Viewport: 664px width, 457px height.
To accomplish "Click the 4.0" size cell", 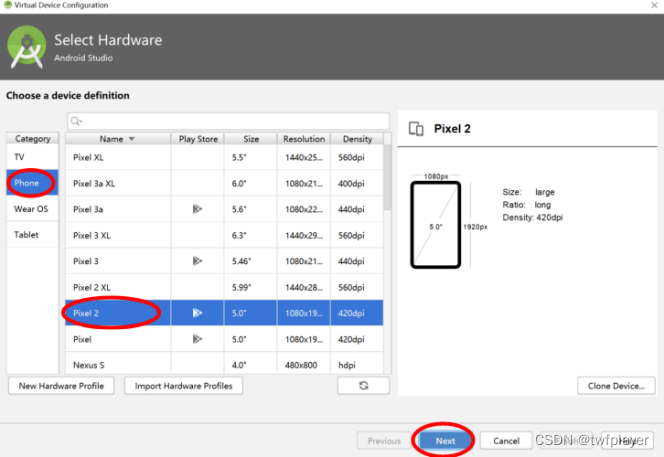I will 251,363.
